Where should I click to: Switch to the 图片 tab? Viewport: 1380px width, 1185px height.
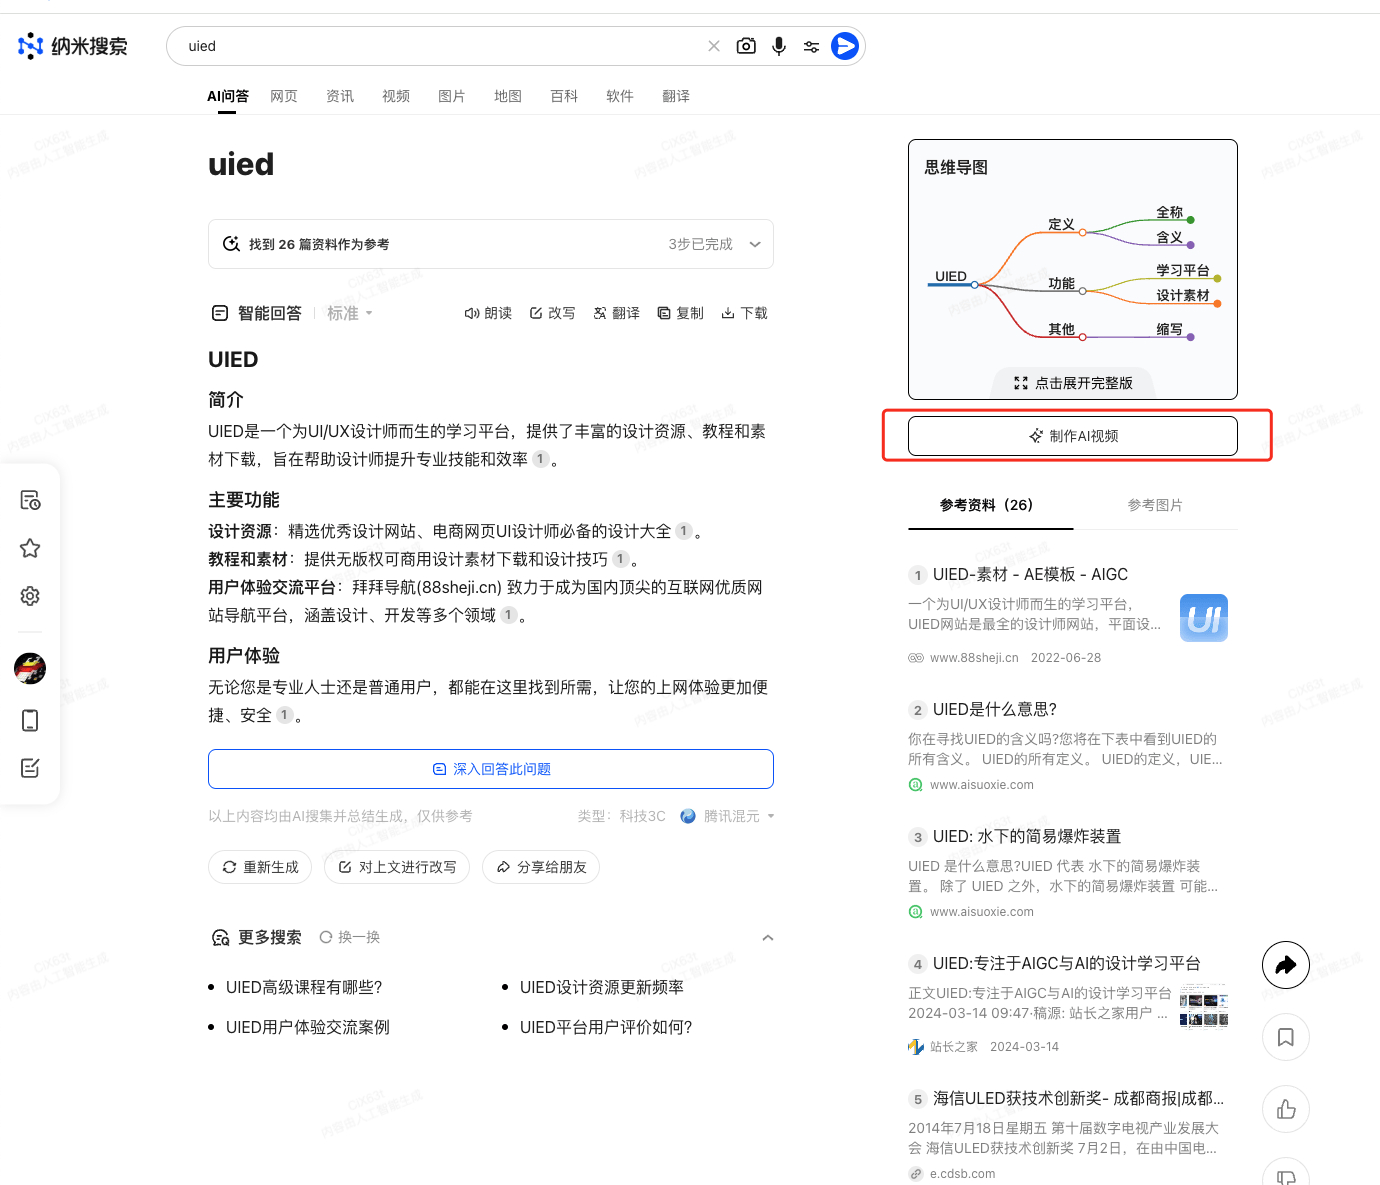click(x=452, y=96)
